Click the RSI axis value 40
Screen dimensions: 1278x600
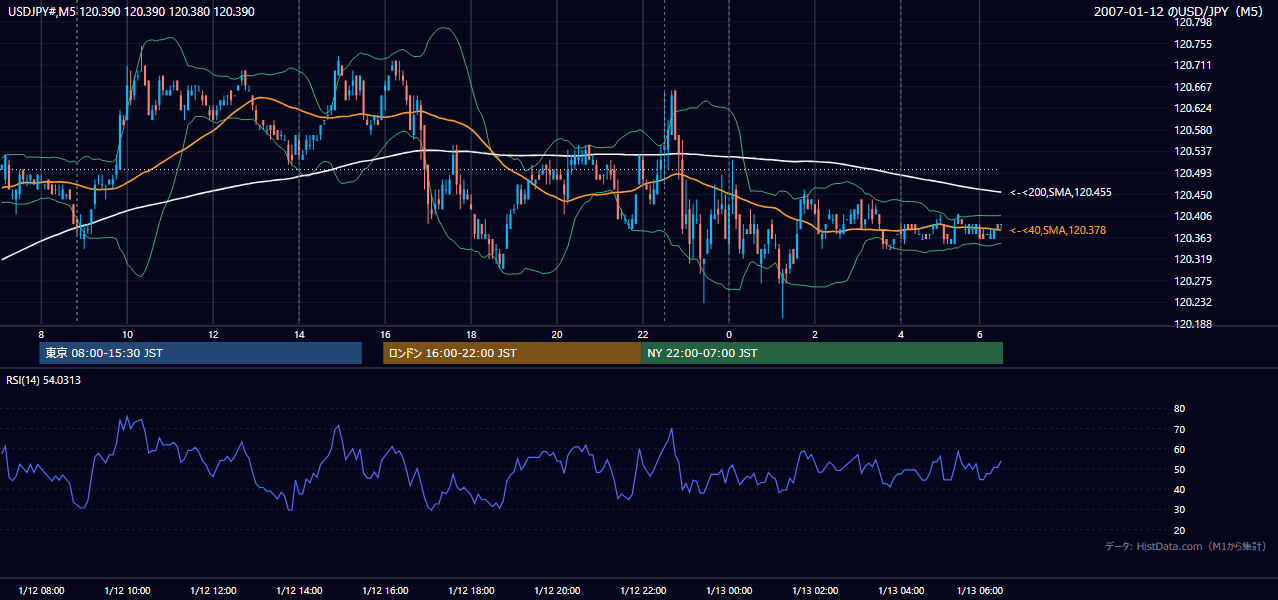(1179, 489)
